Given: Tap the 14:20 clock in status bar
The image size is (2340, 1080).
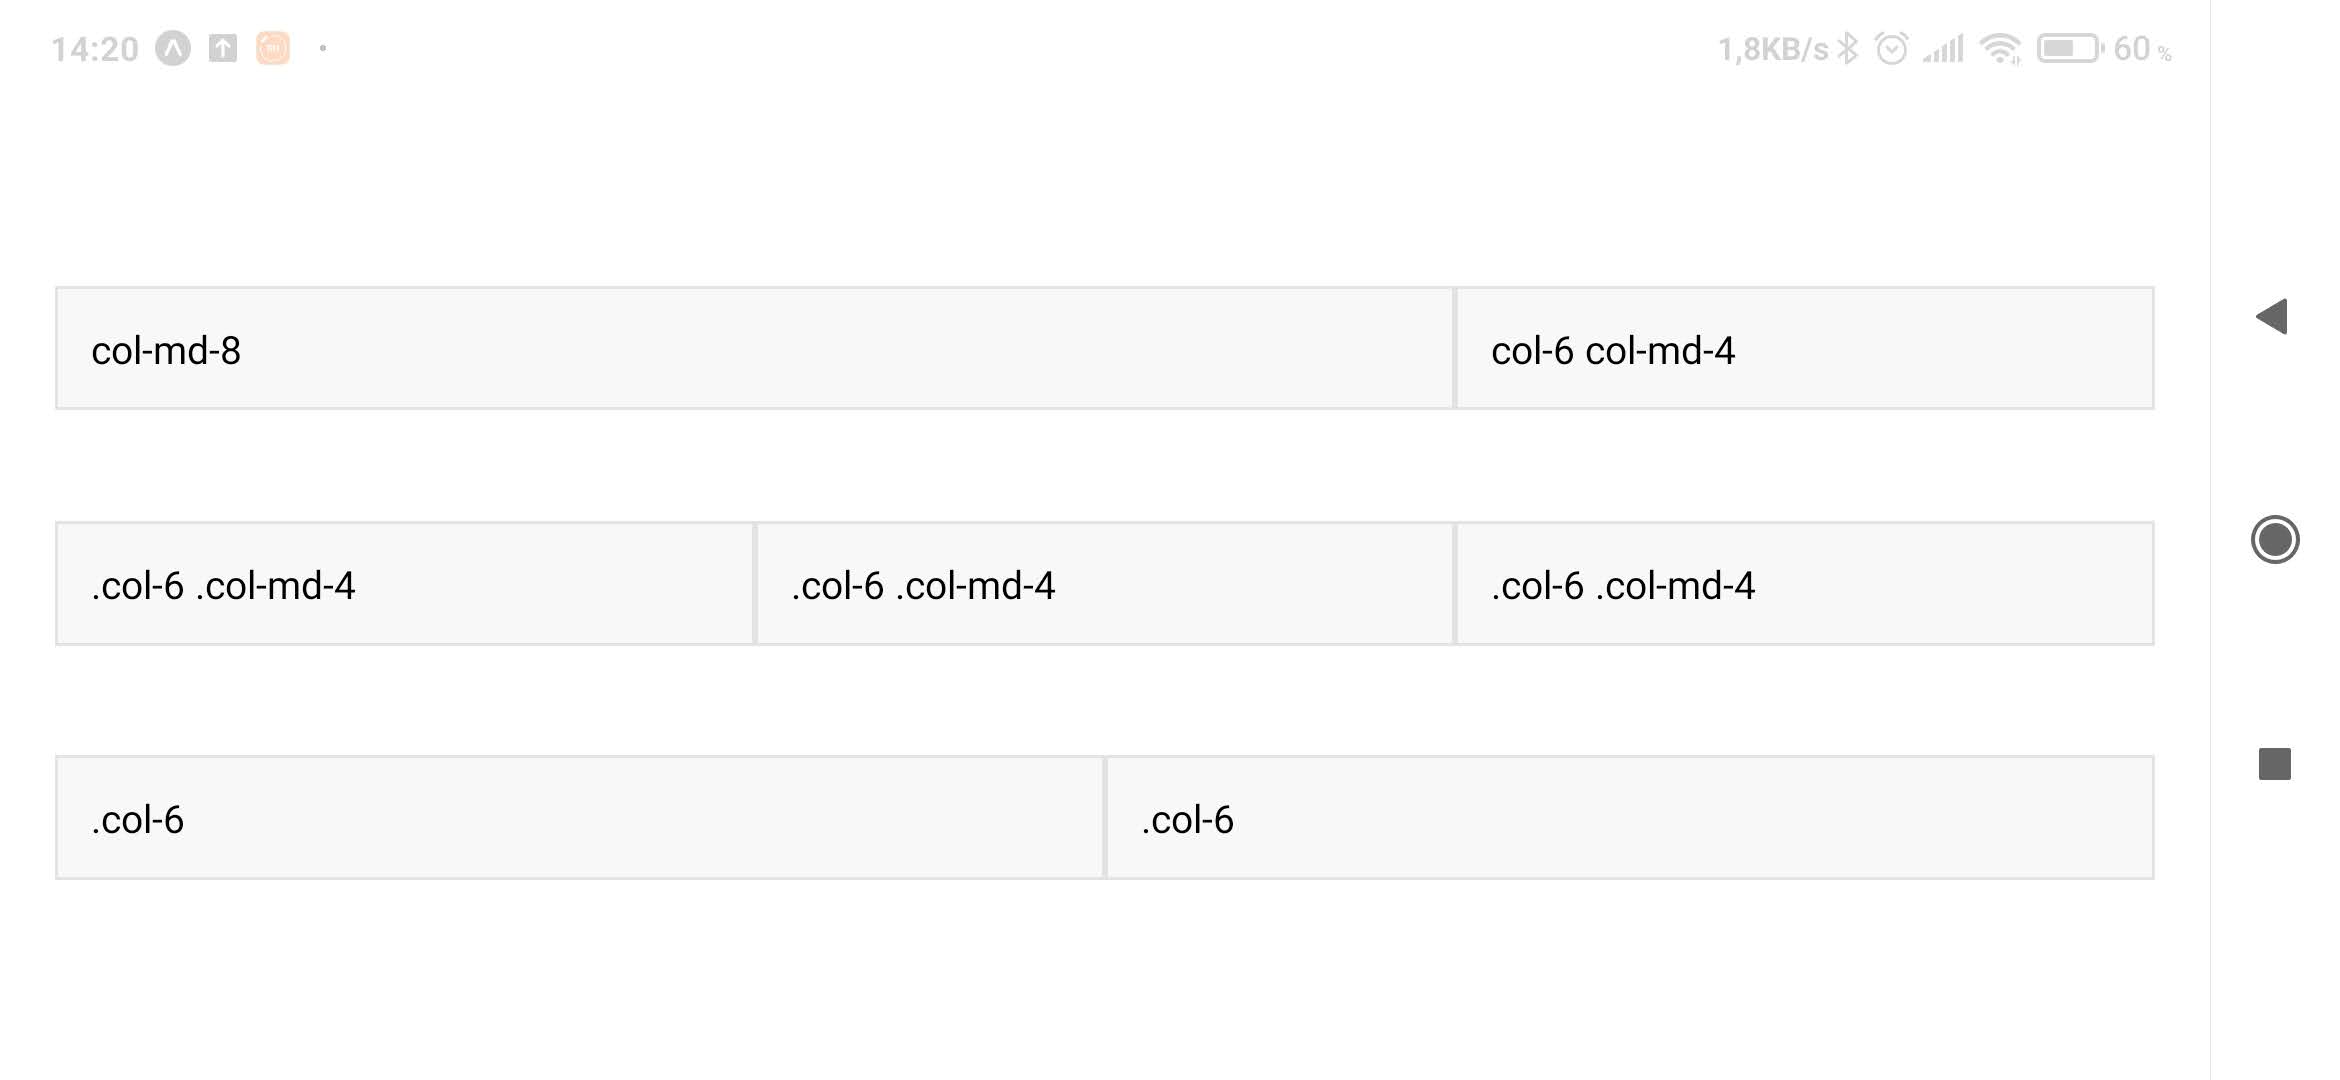Looking at the screenshot, I should pyautogui.click(x=95, y=49).
